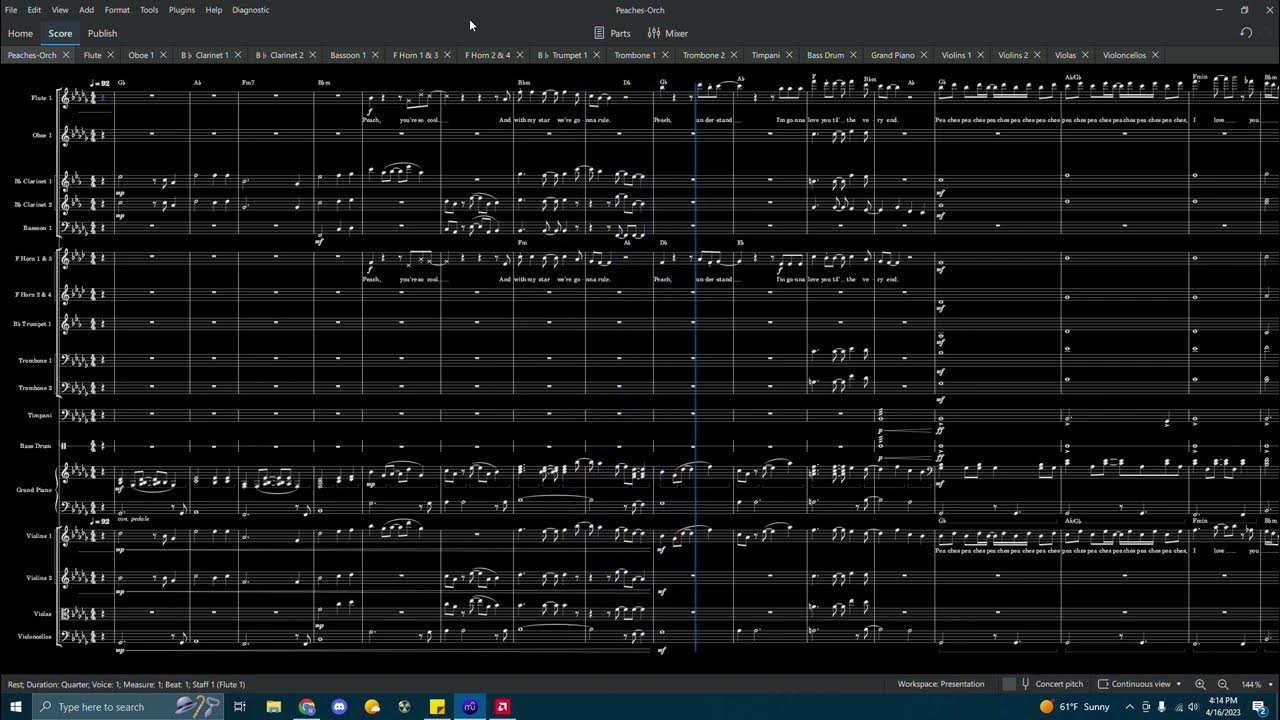Close the Timpani tab
This screenshot has height=720, width=1280.
[x=788, y=55]
